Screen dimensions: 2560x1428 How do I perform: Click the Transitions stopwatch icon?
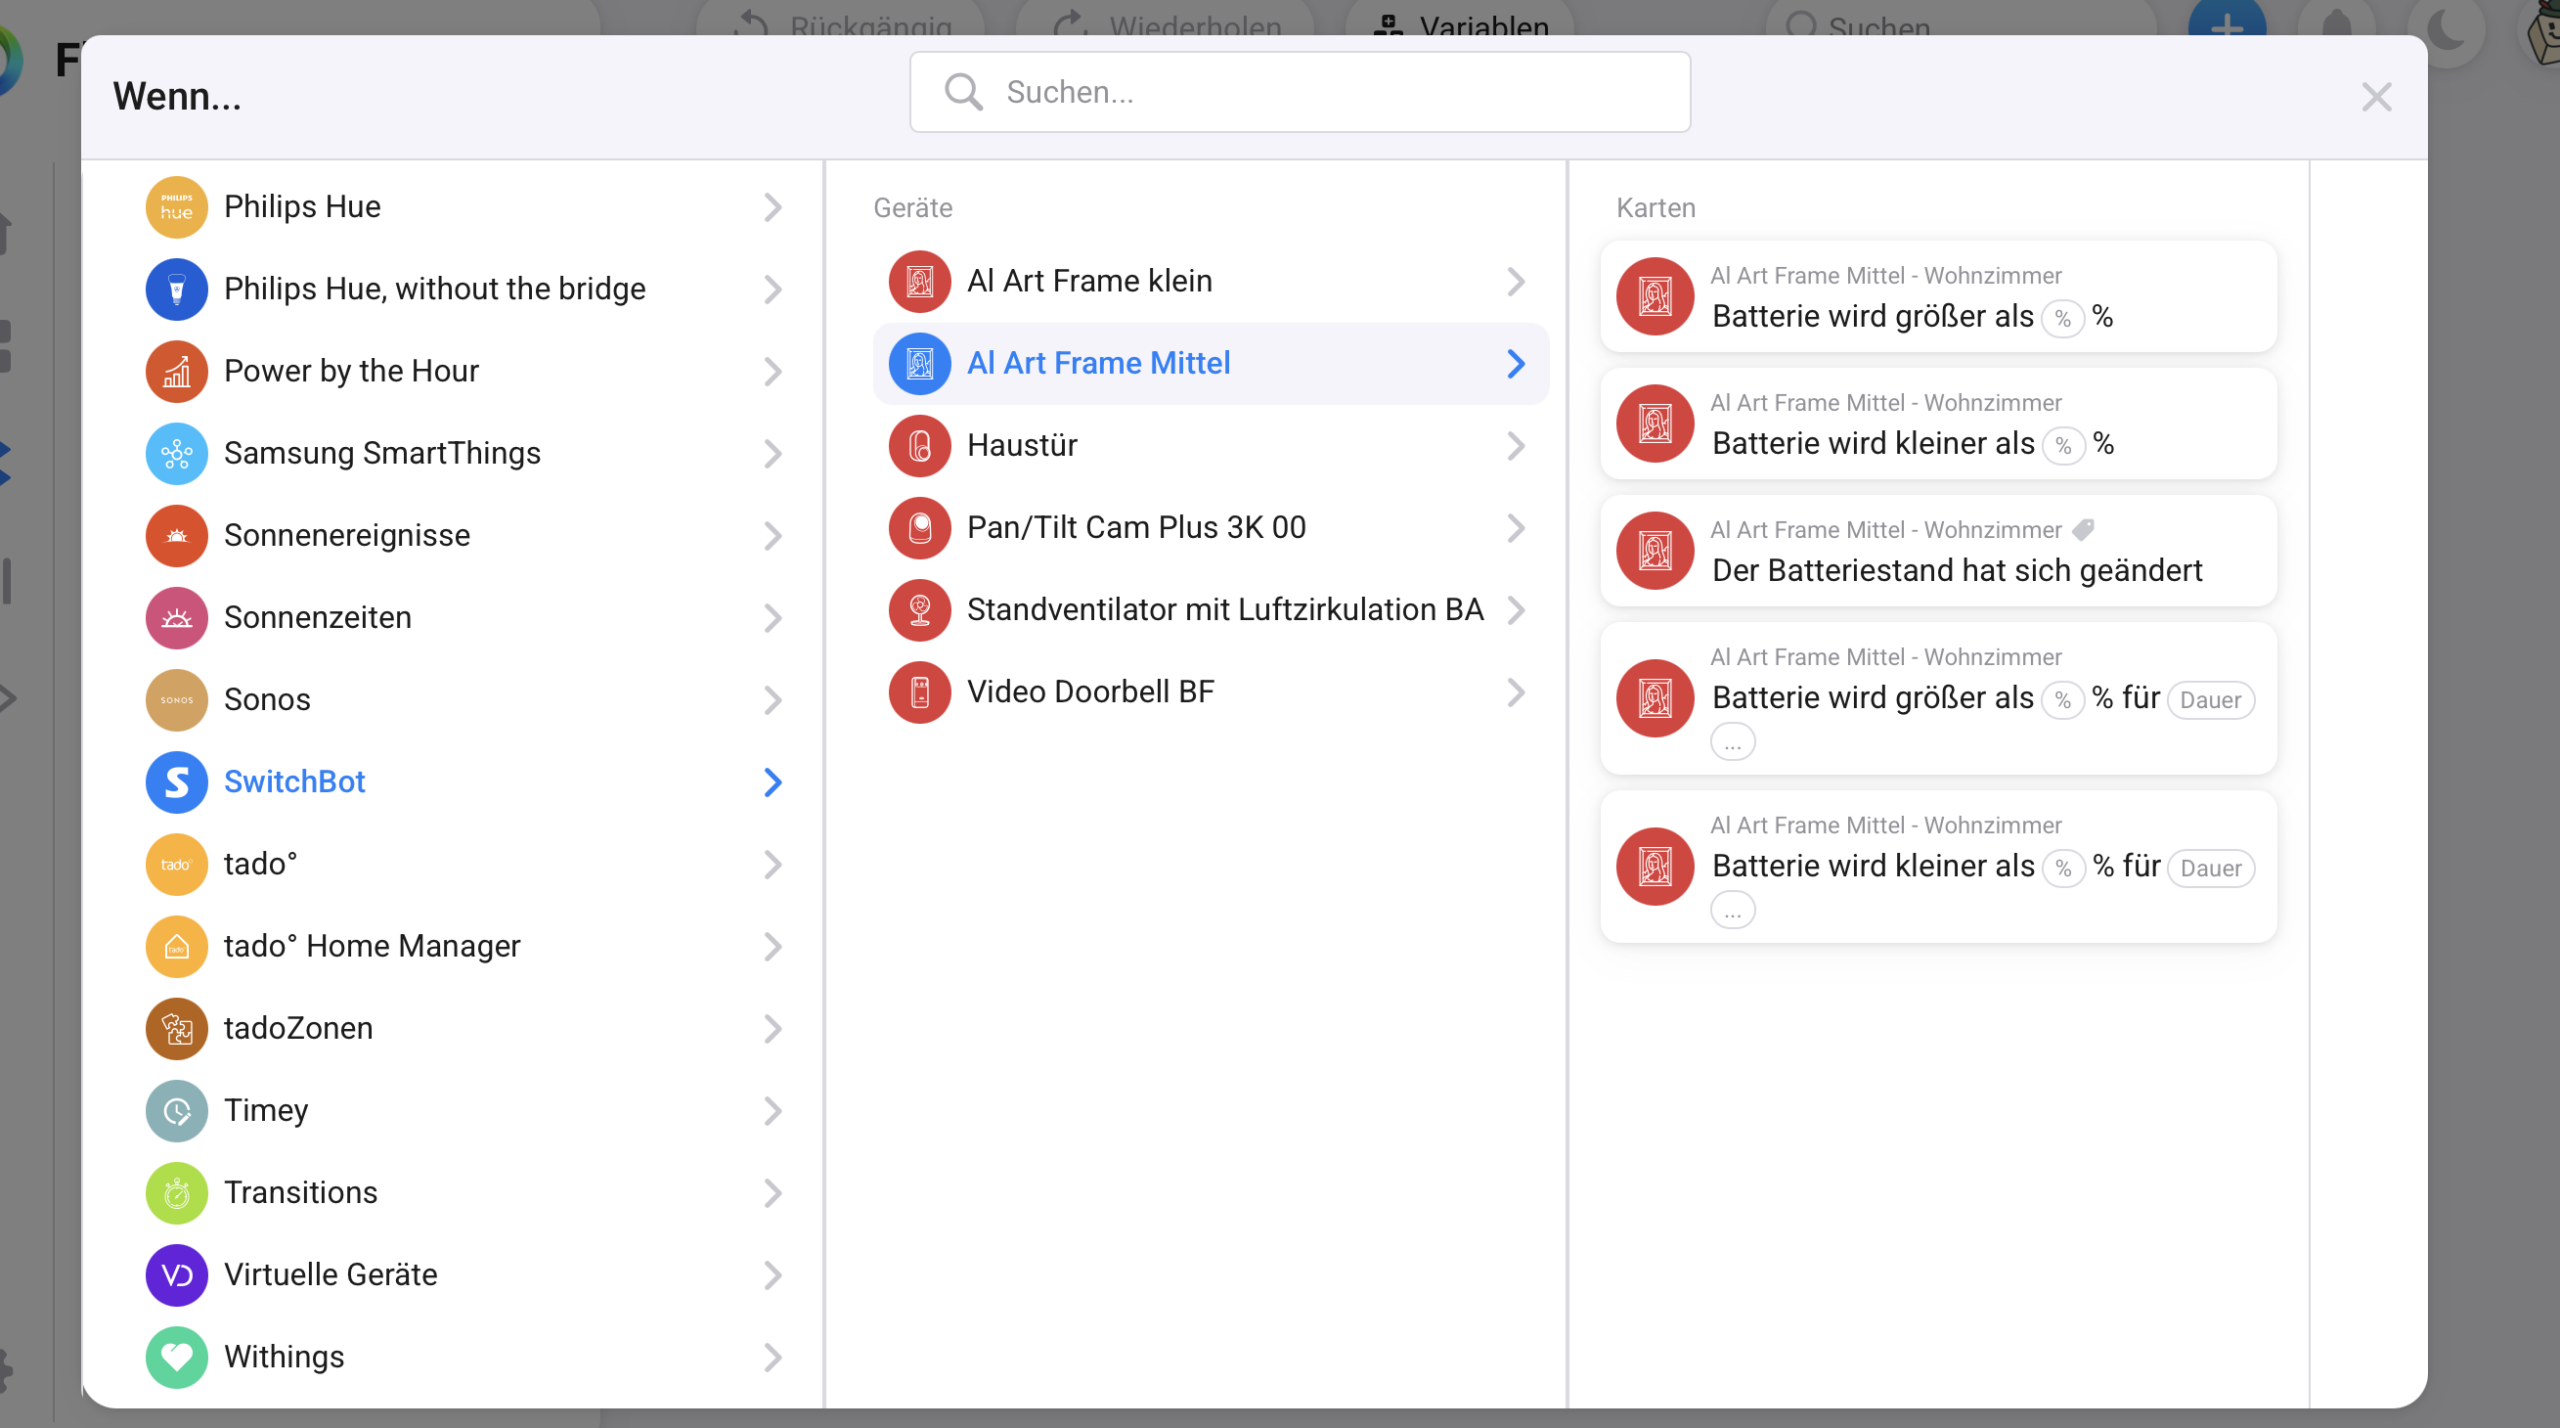[177, 1192]
